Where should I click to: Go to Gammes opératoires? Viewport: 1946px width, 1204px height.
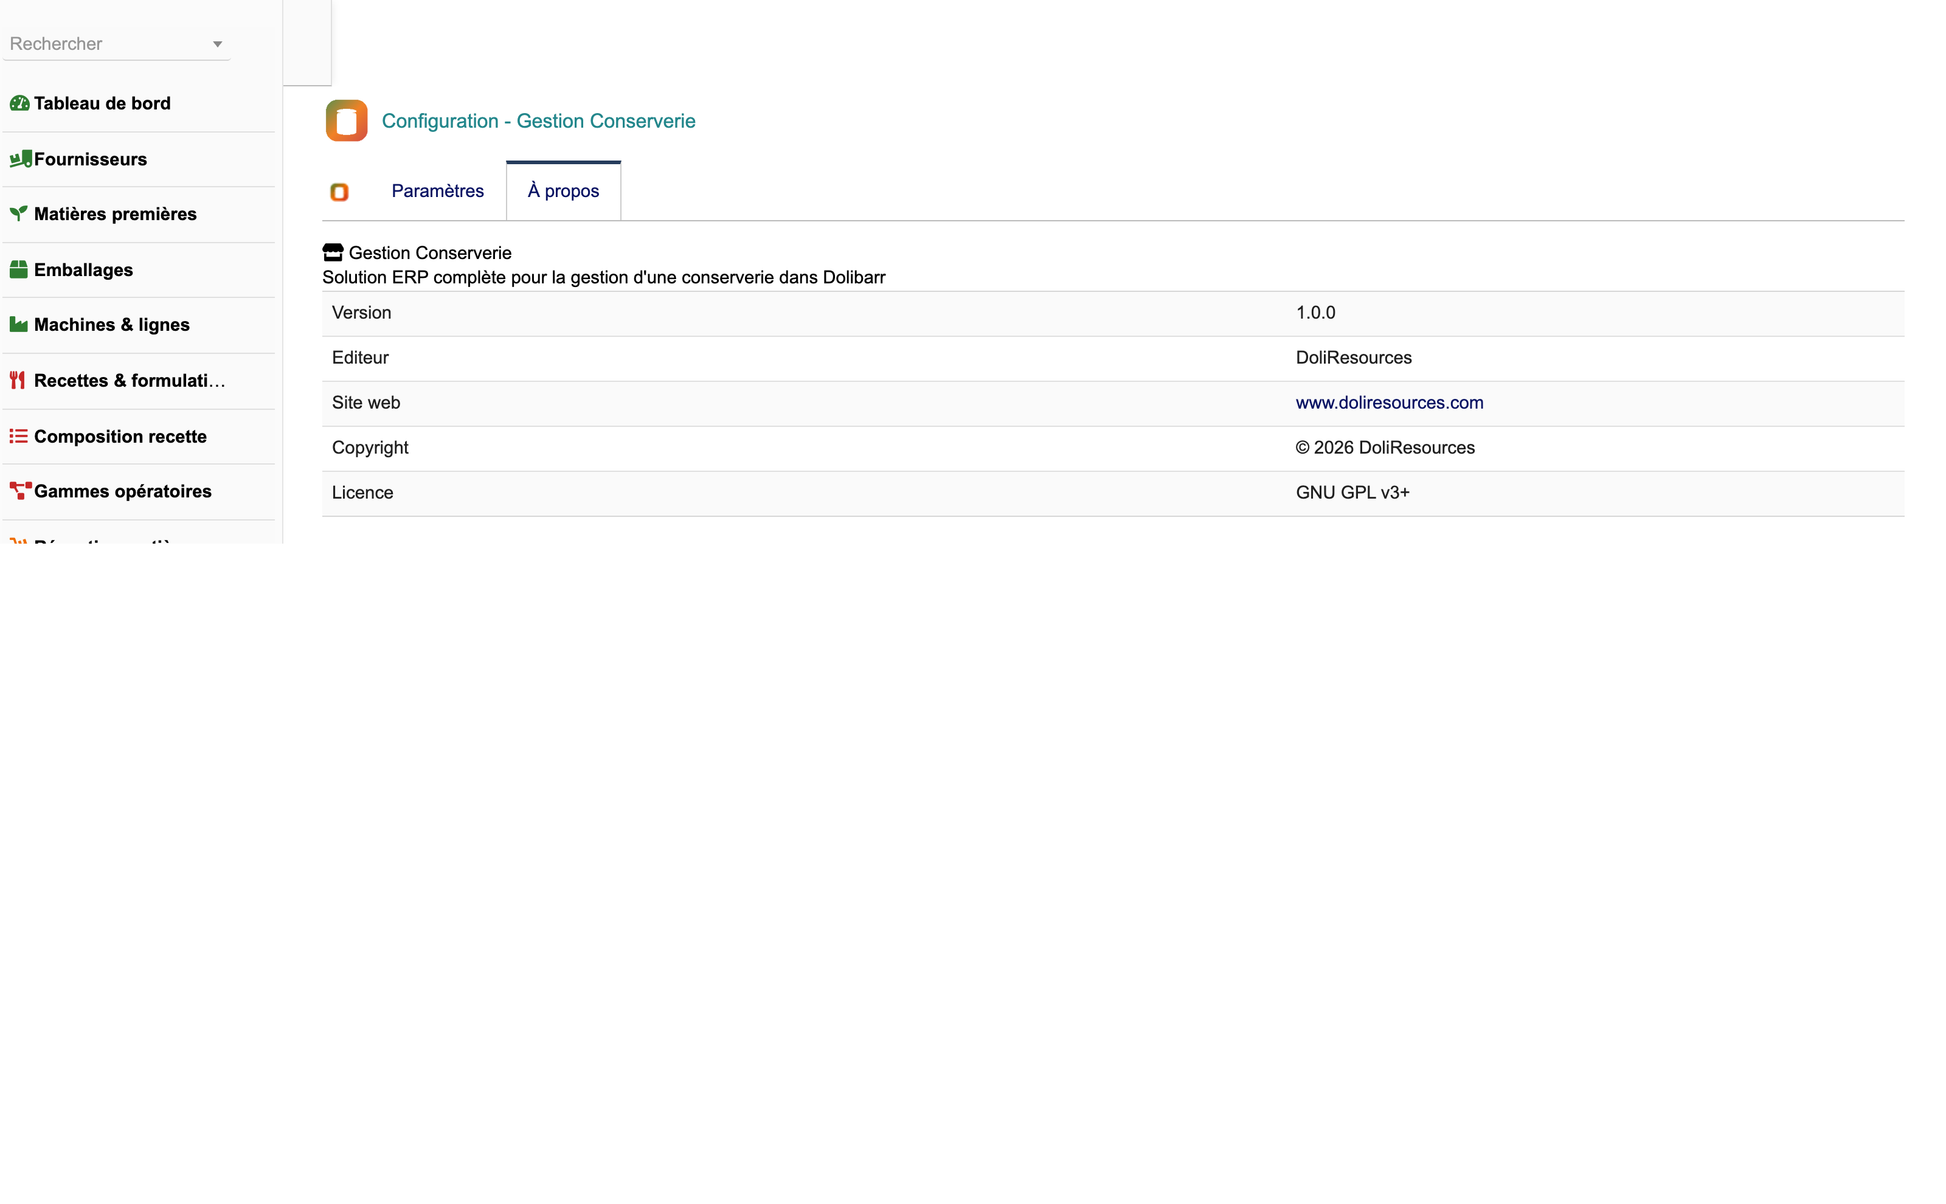(123, 491)
